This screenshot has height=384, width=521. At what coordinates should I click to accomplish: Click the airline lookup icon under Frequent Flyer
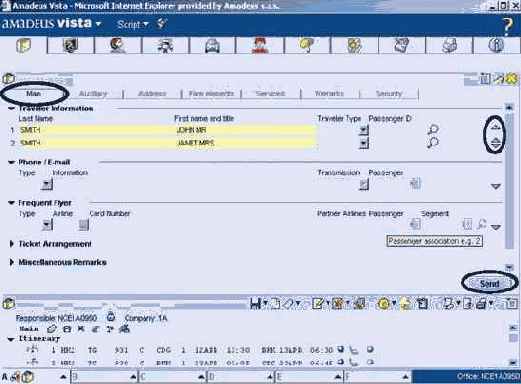click(x=83, y=225)
